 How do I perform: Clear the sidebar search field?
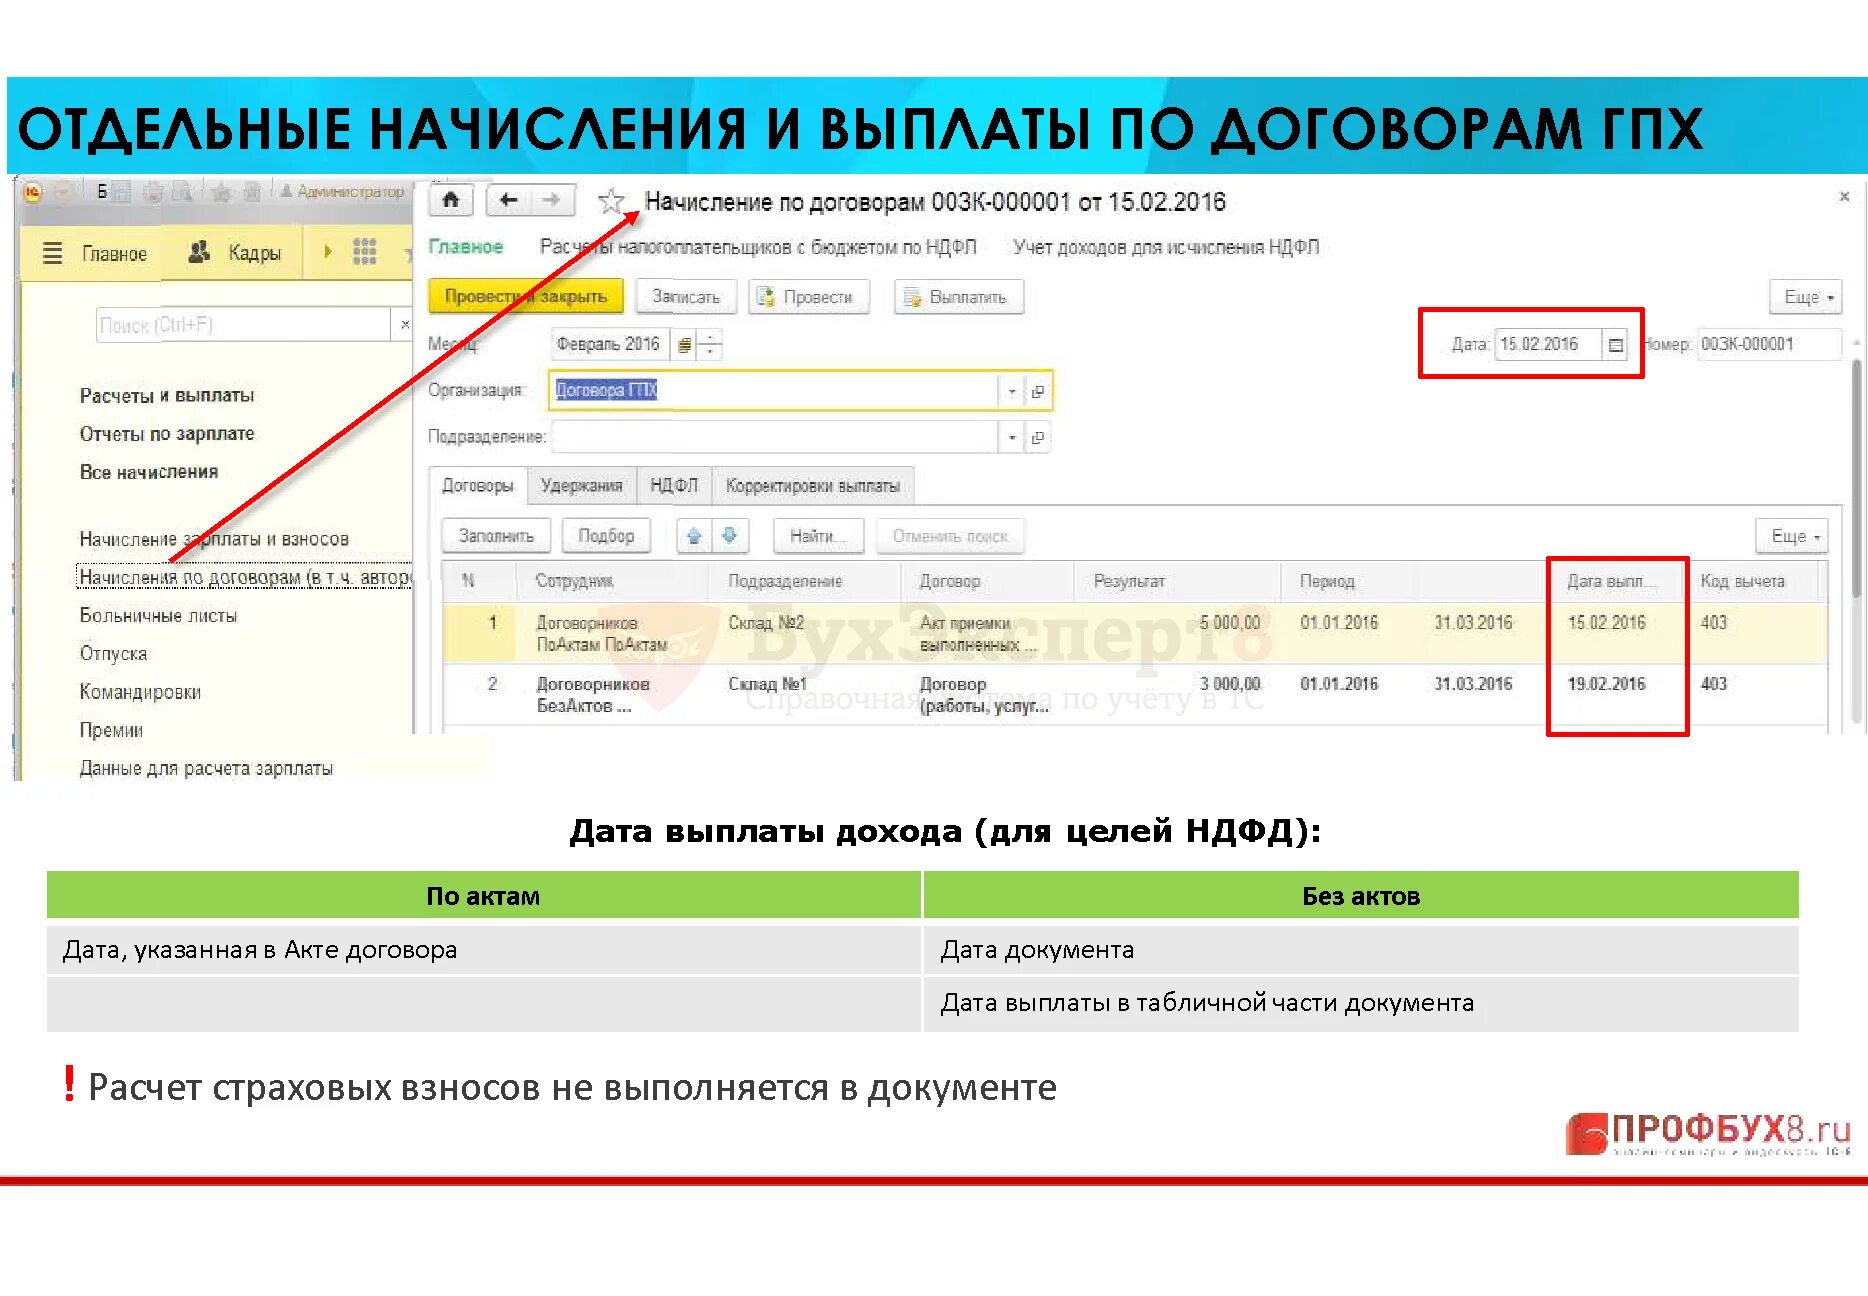tap(403, 325)
